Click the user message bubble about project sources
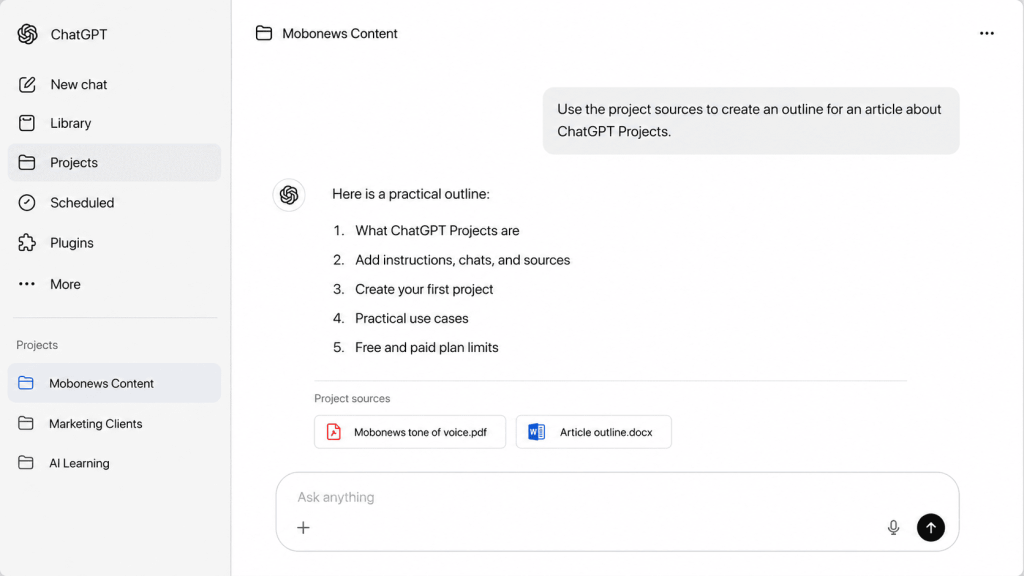This screenshot has height=576, width=1024. 751,121
